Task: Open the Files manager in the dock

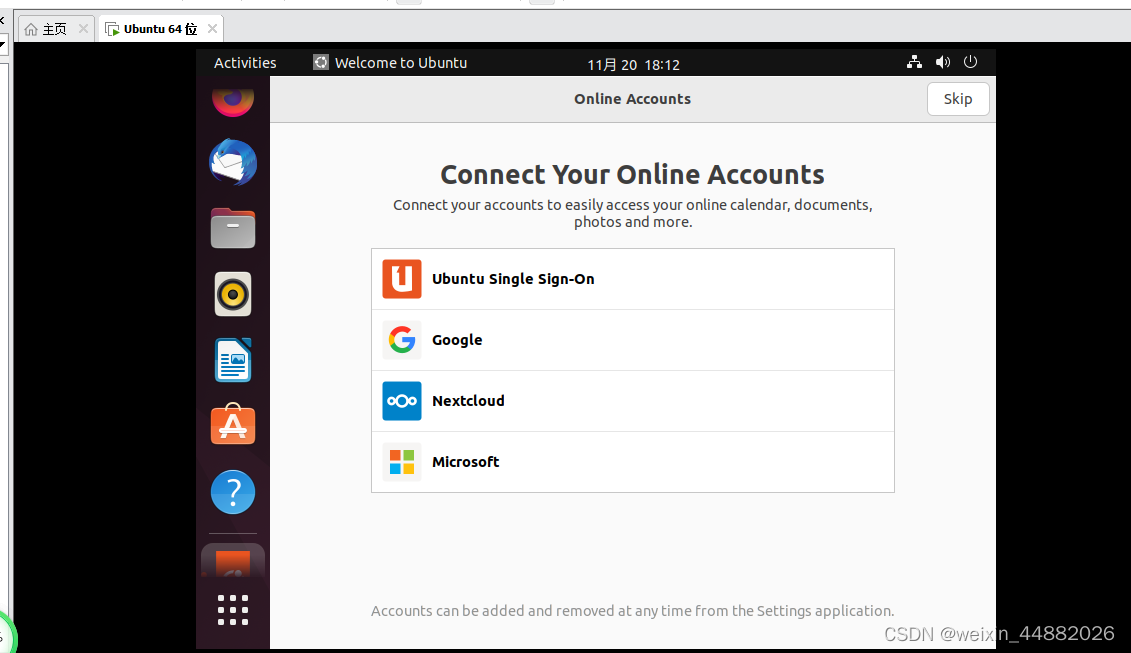Action: click(232, 228)
